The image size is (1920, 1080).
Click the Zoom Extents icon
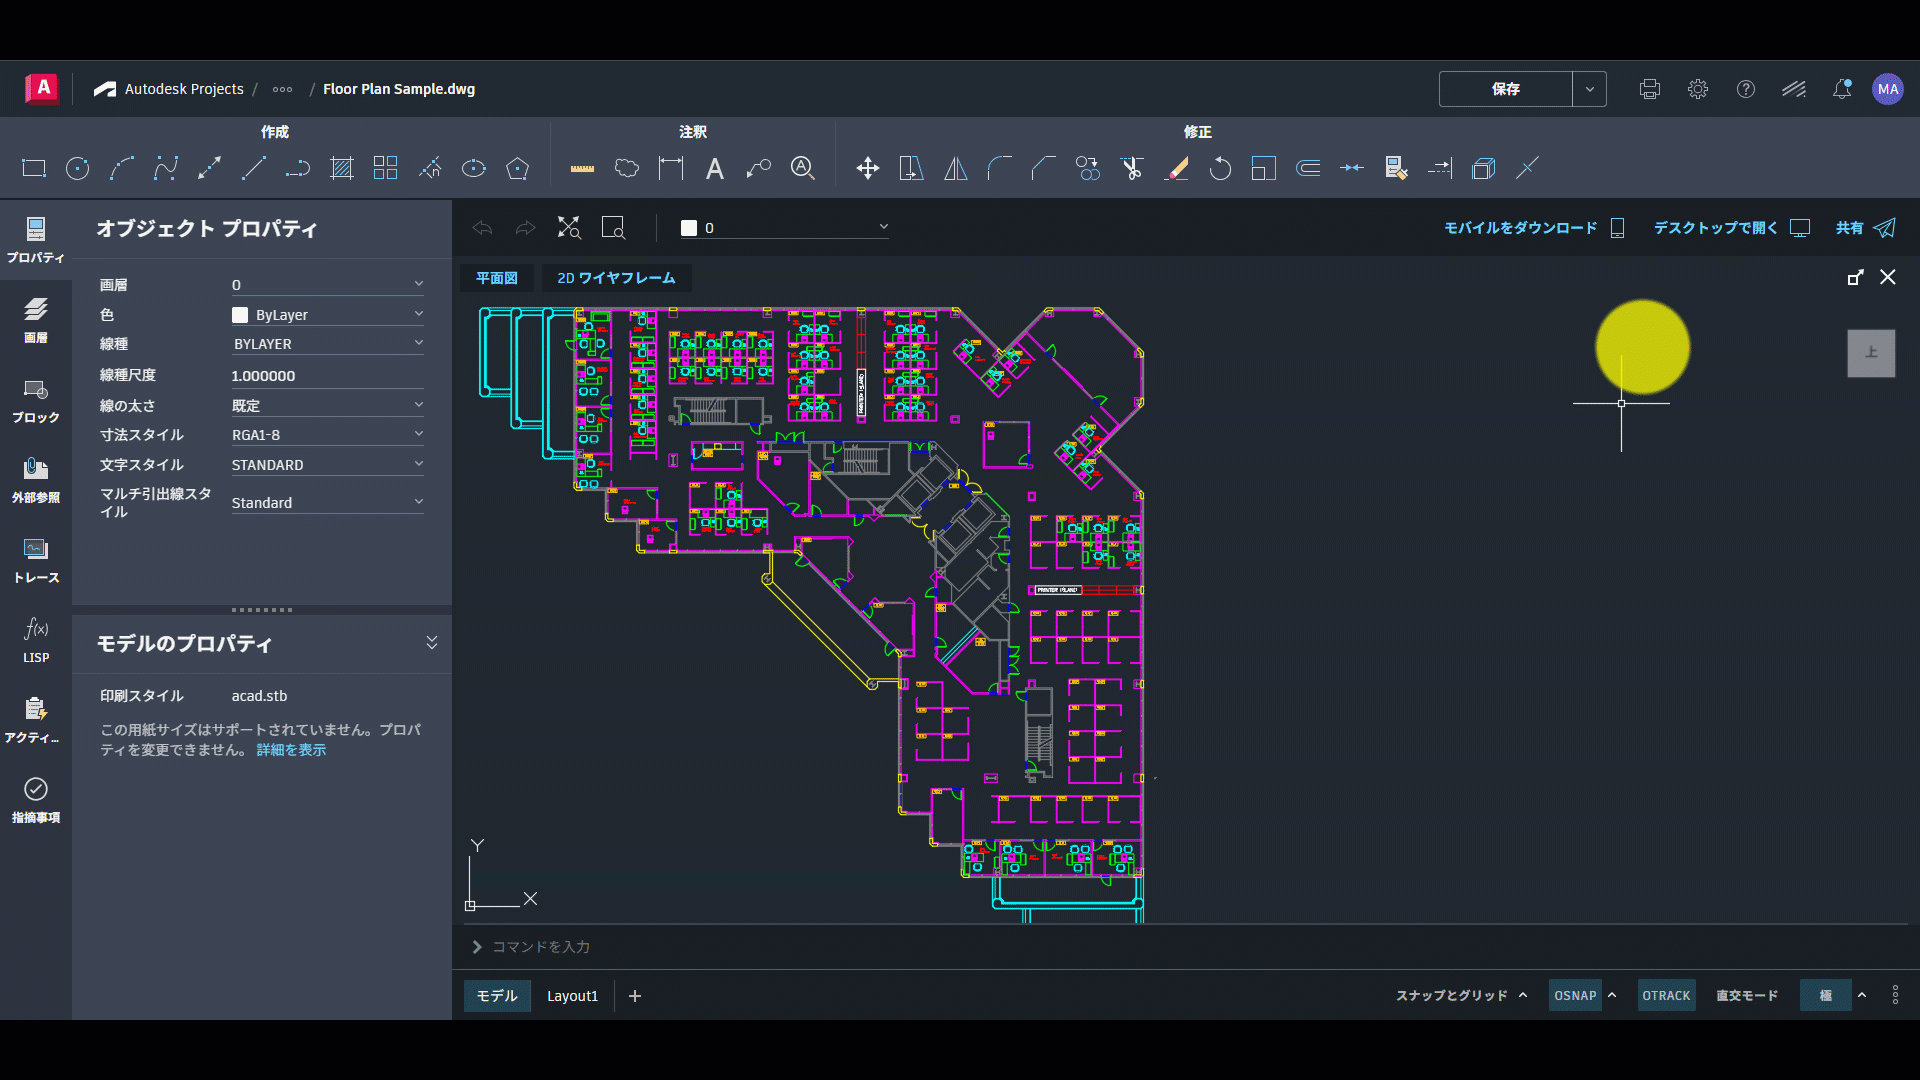coord(569,228)
